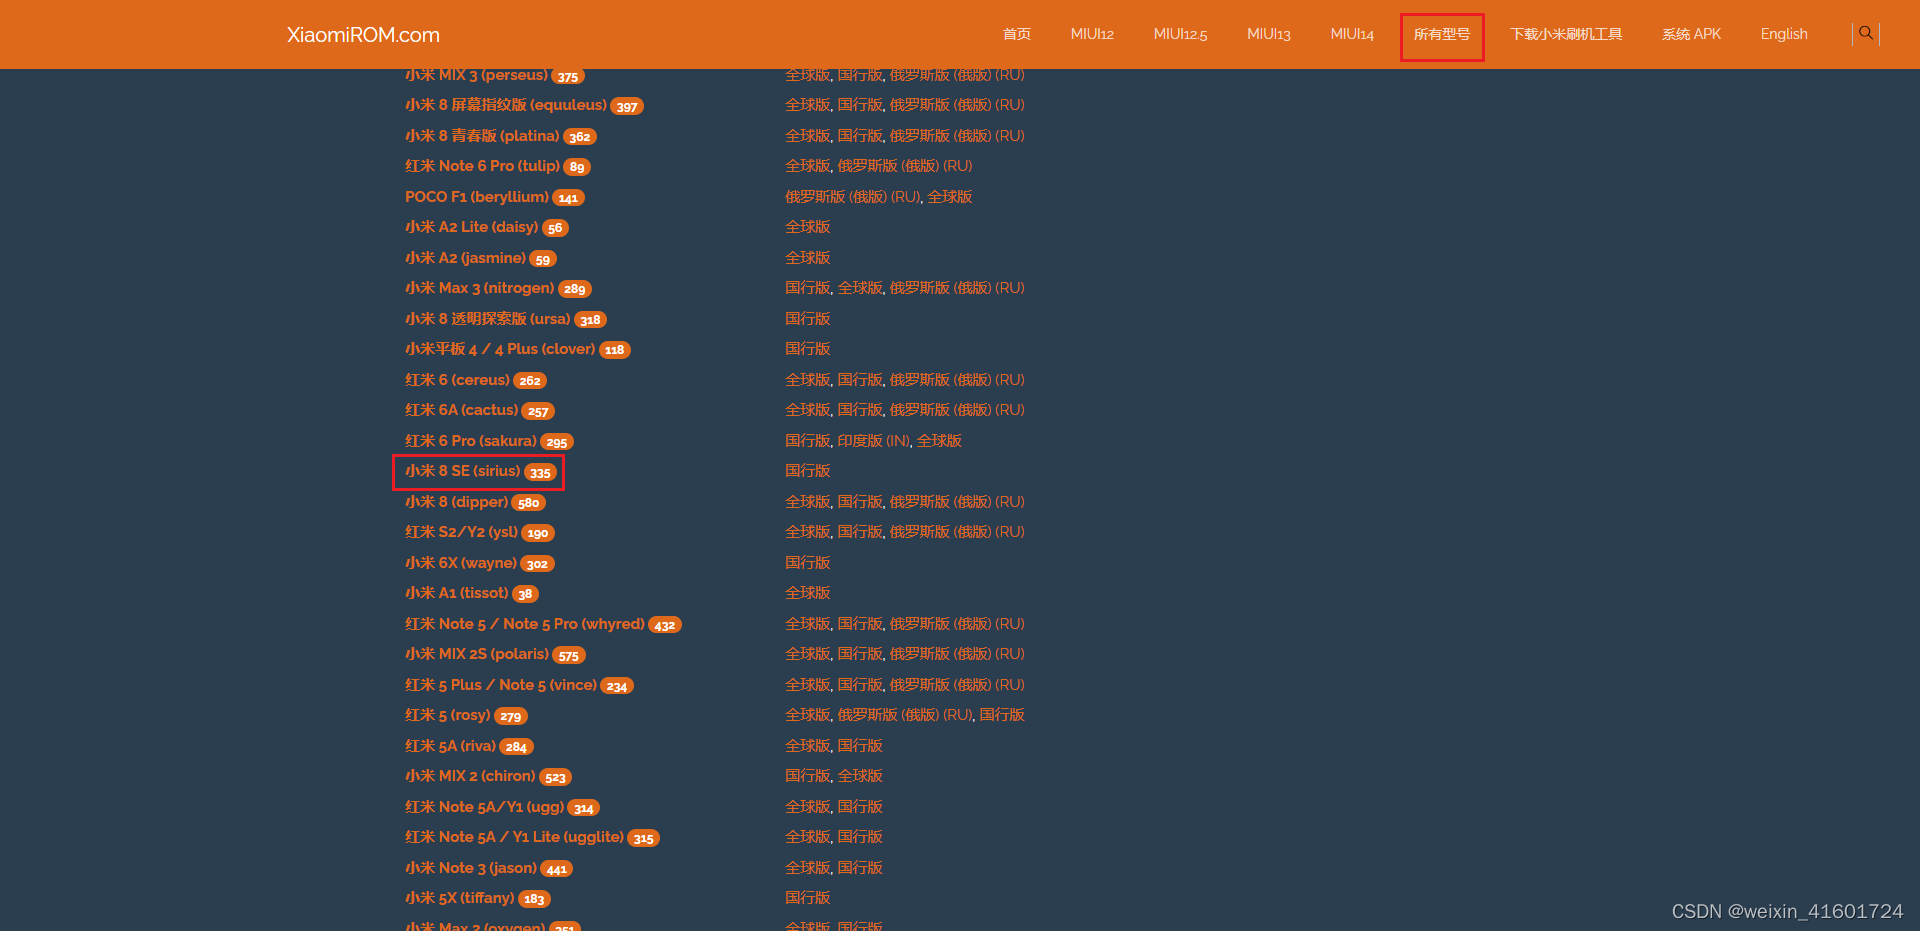
Task: Open 红米 Note 6 Pro (tulip) link
Action: (x=482, y=166)
